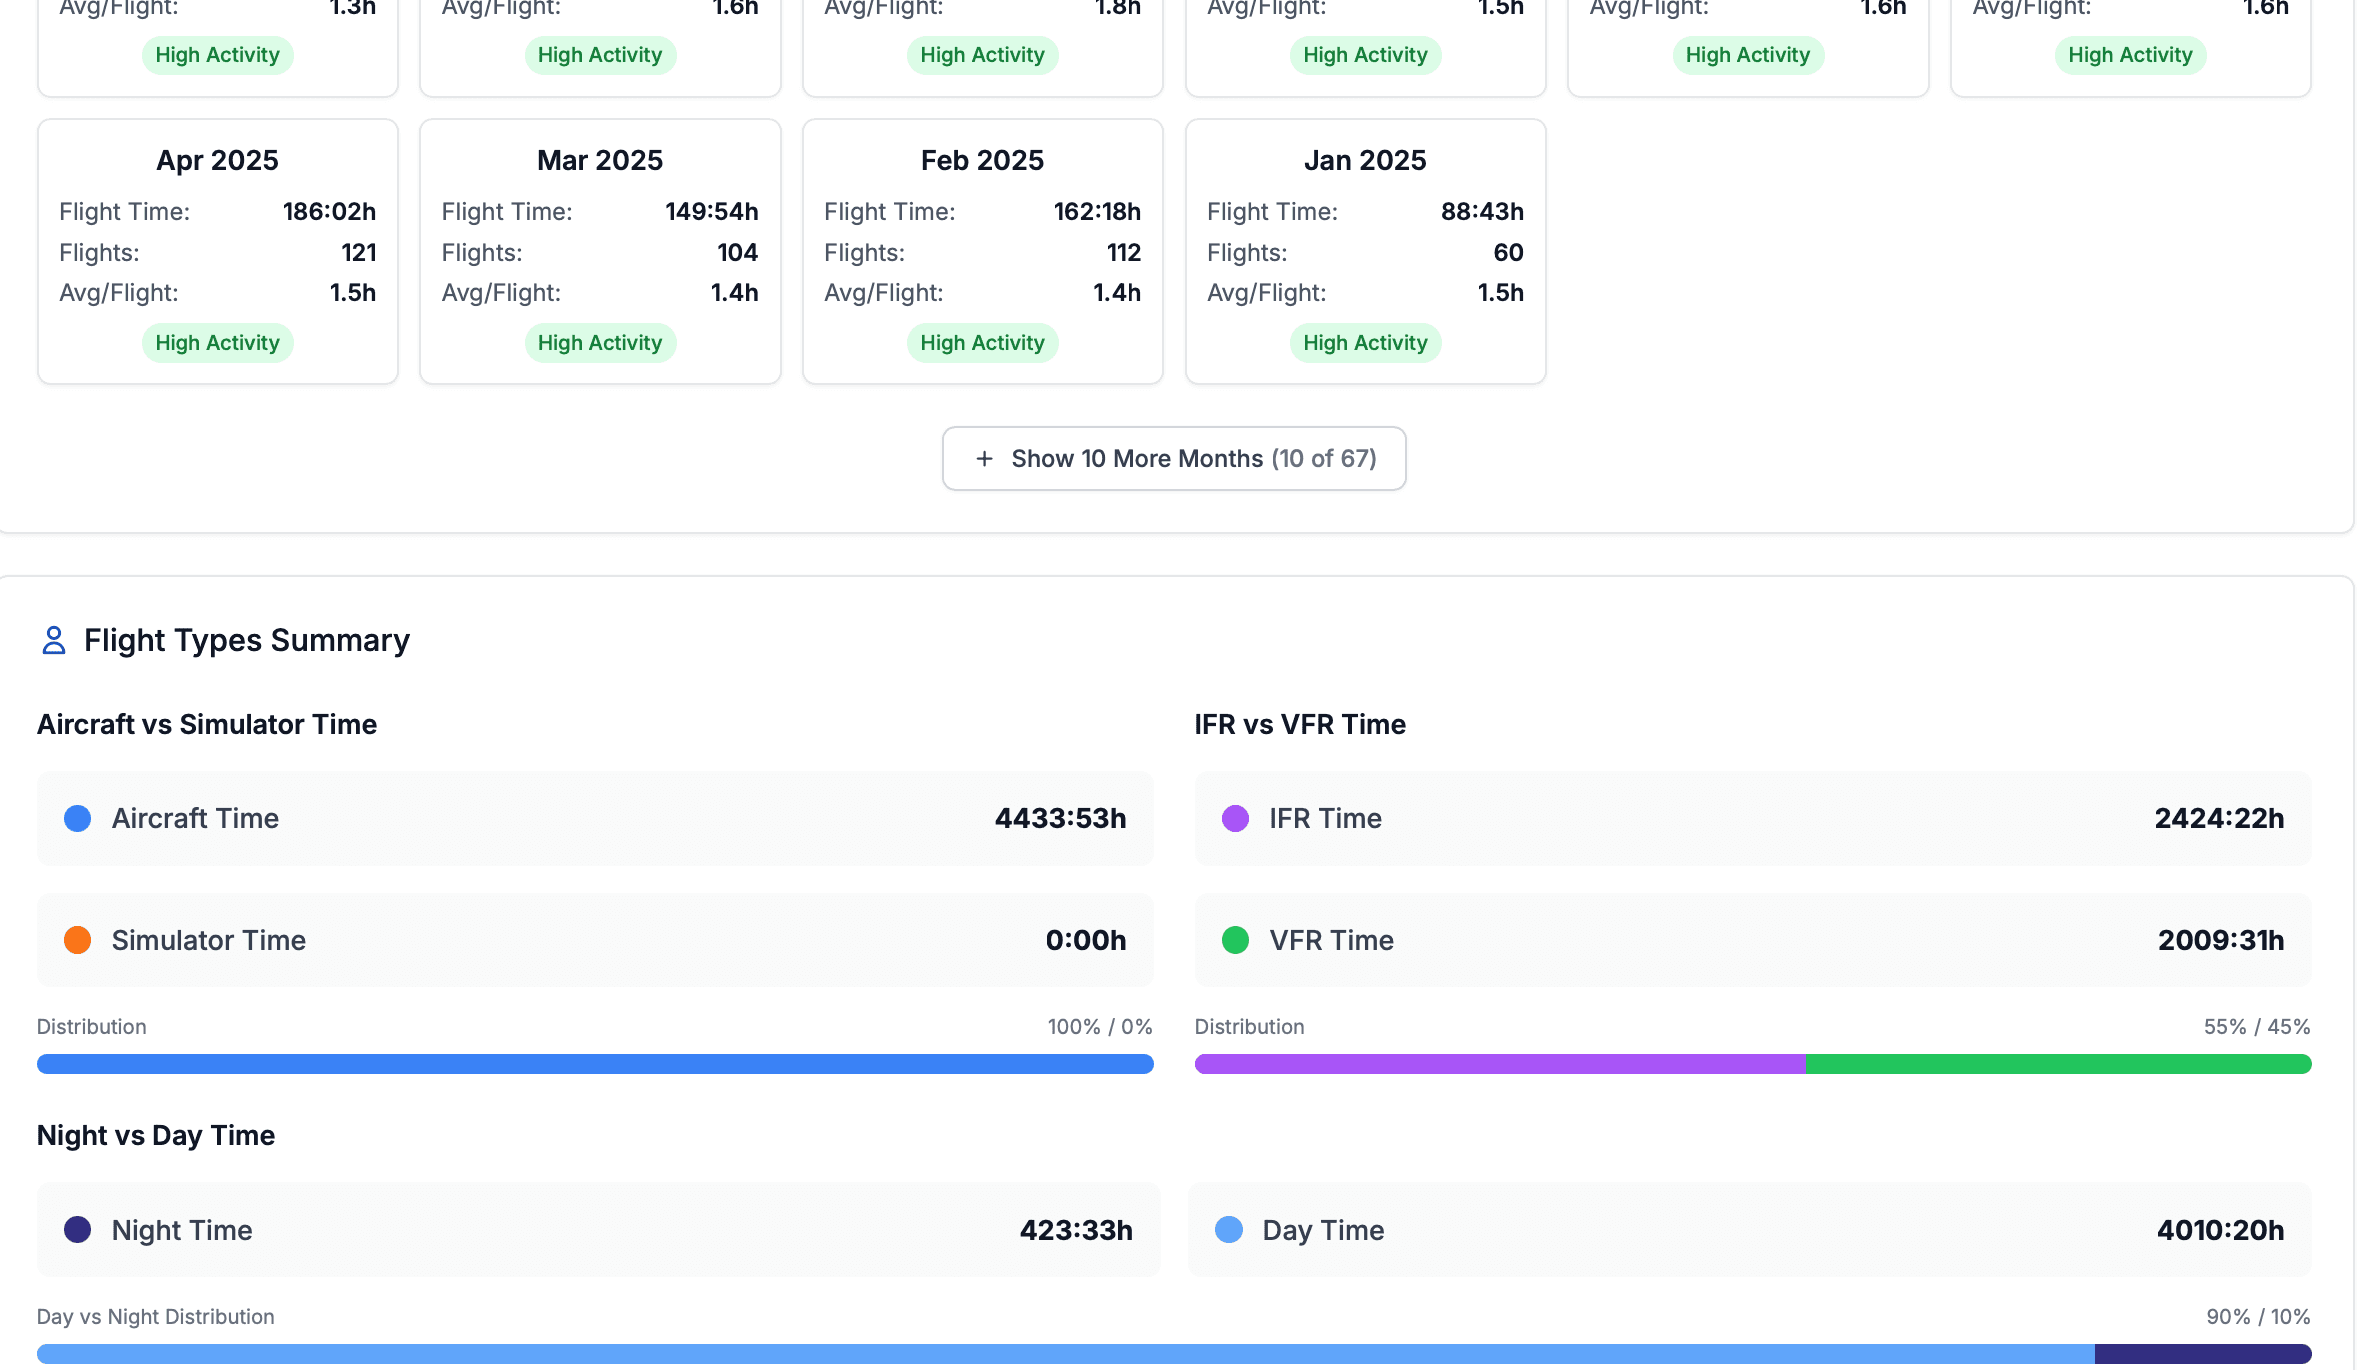Toggle the High Activity badge on Apr 2025
2358x1370 pixels.
tap(217, 342)
